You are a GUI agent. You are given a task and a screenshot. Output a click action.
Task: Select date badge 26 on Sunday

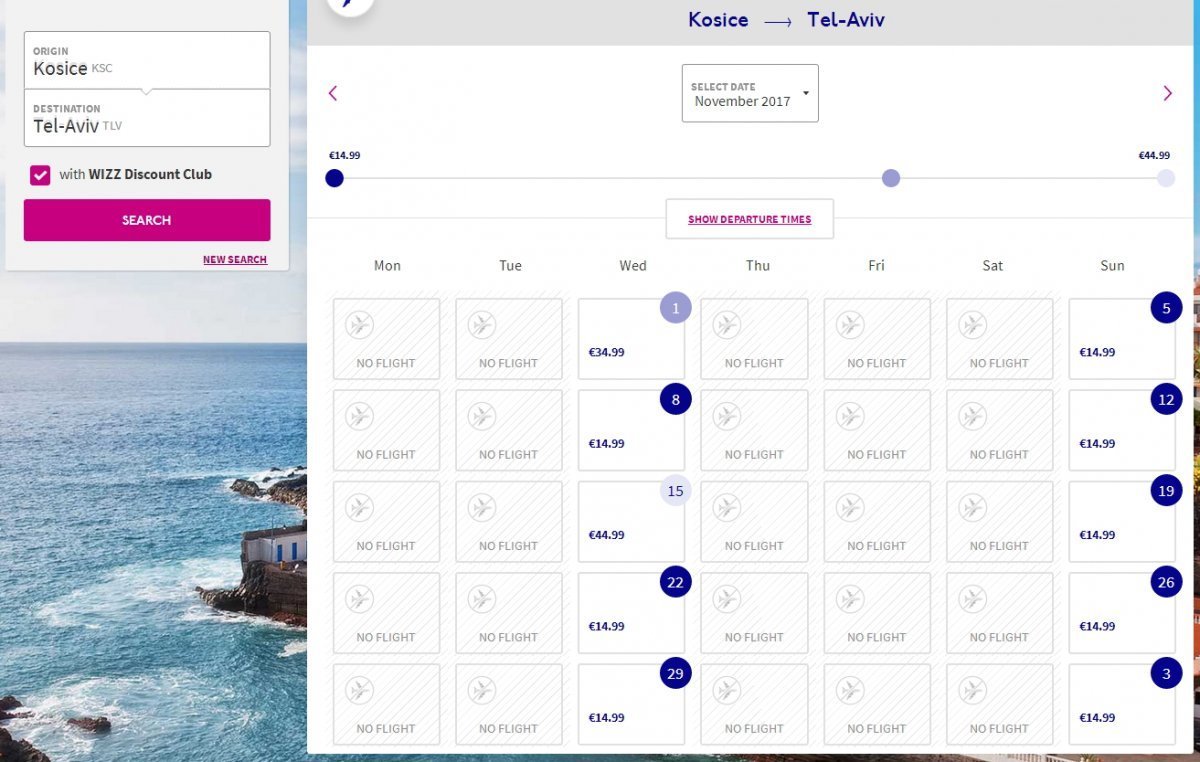click(1165, 582)
